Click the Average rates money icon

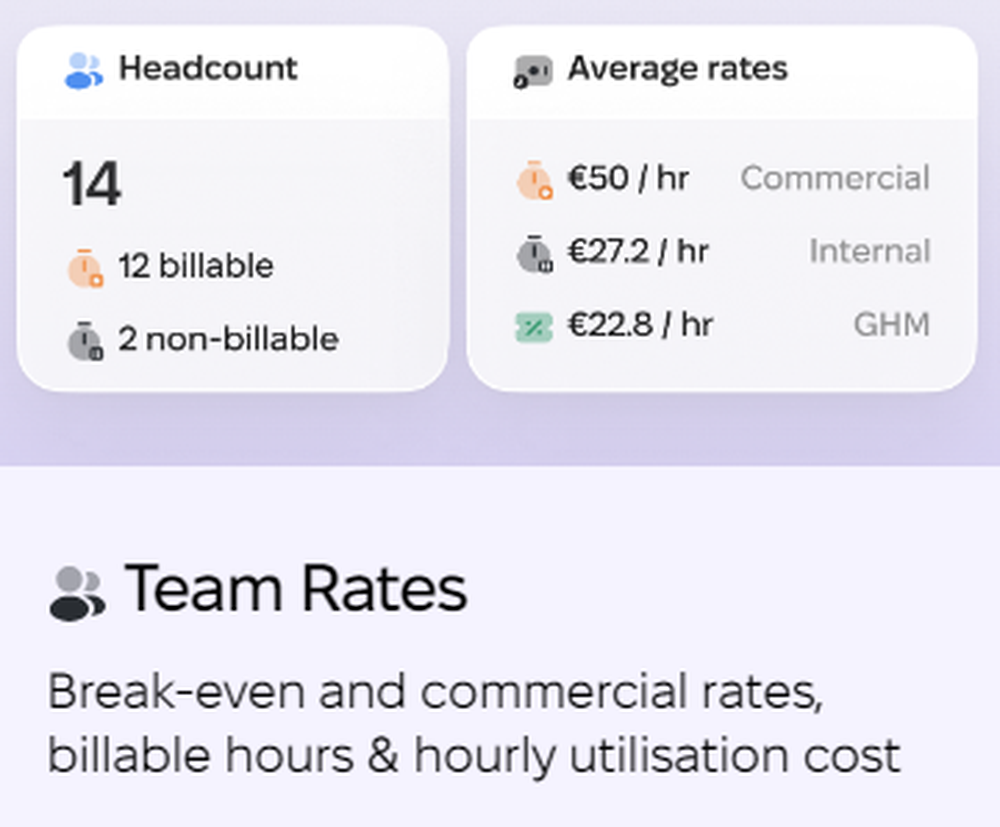533,72
